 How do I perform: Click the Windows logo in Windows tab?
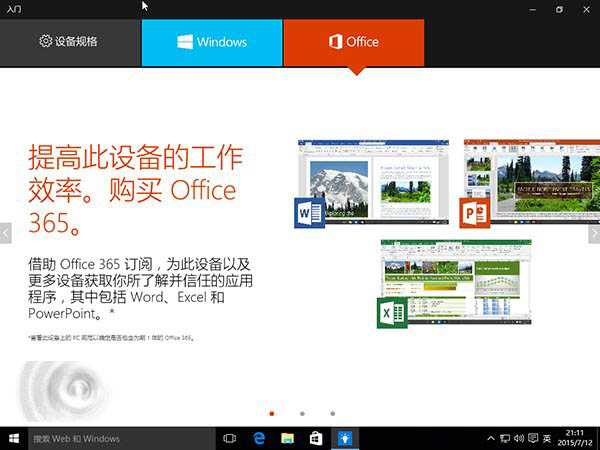click(185, 42)
